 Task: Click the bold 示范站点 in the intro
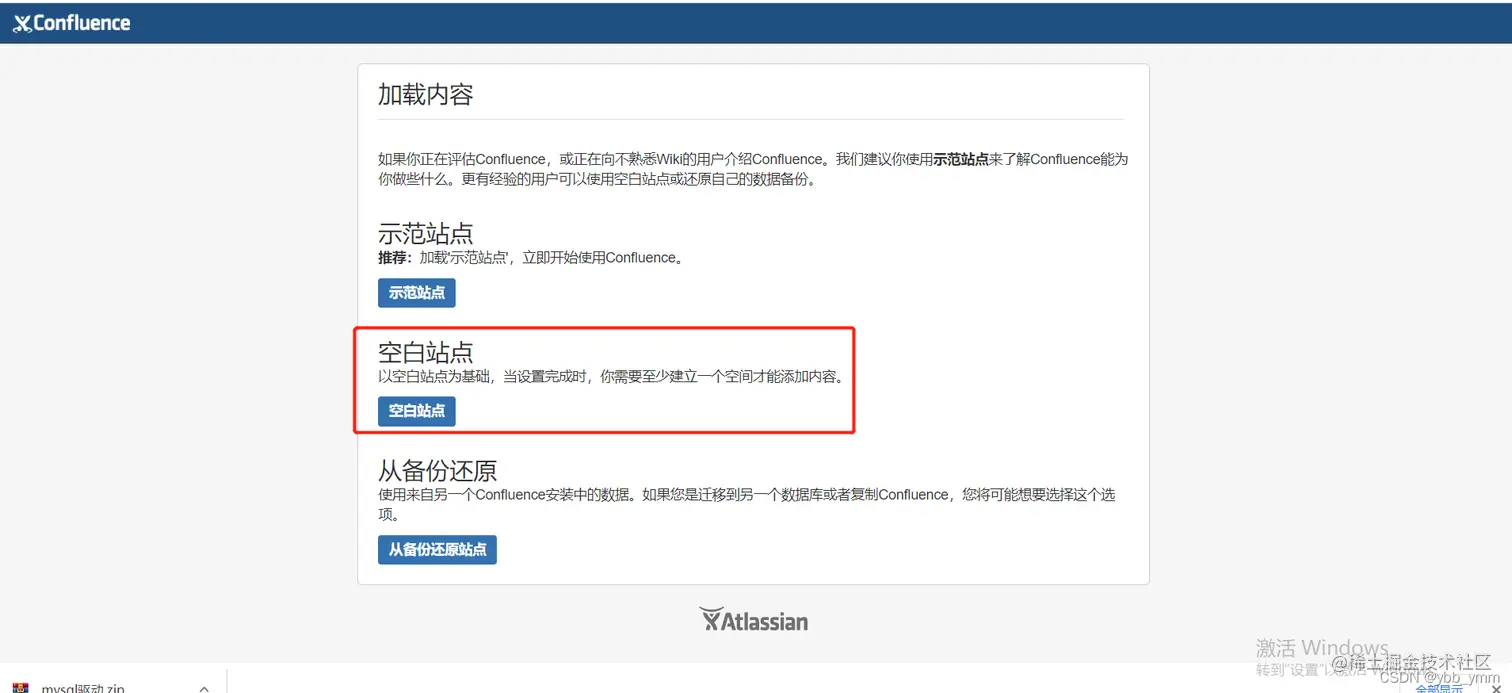point(961,159)
